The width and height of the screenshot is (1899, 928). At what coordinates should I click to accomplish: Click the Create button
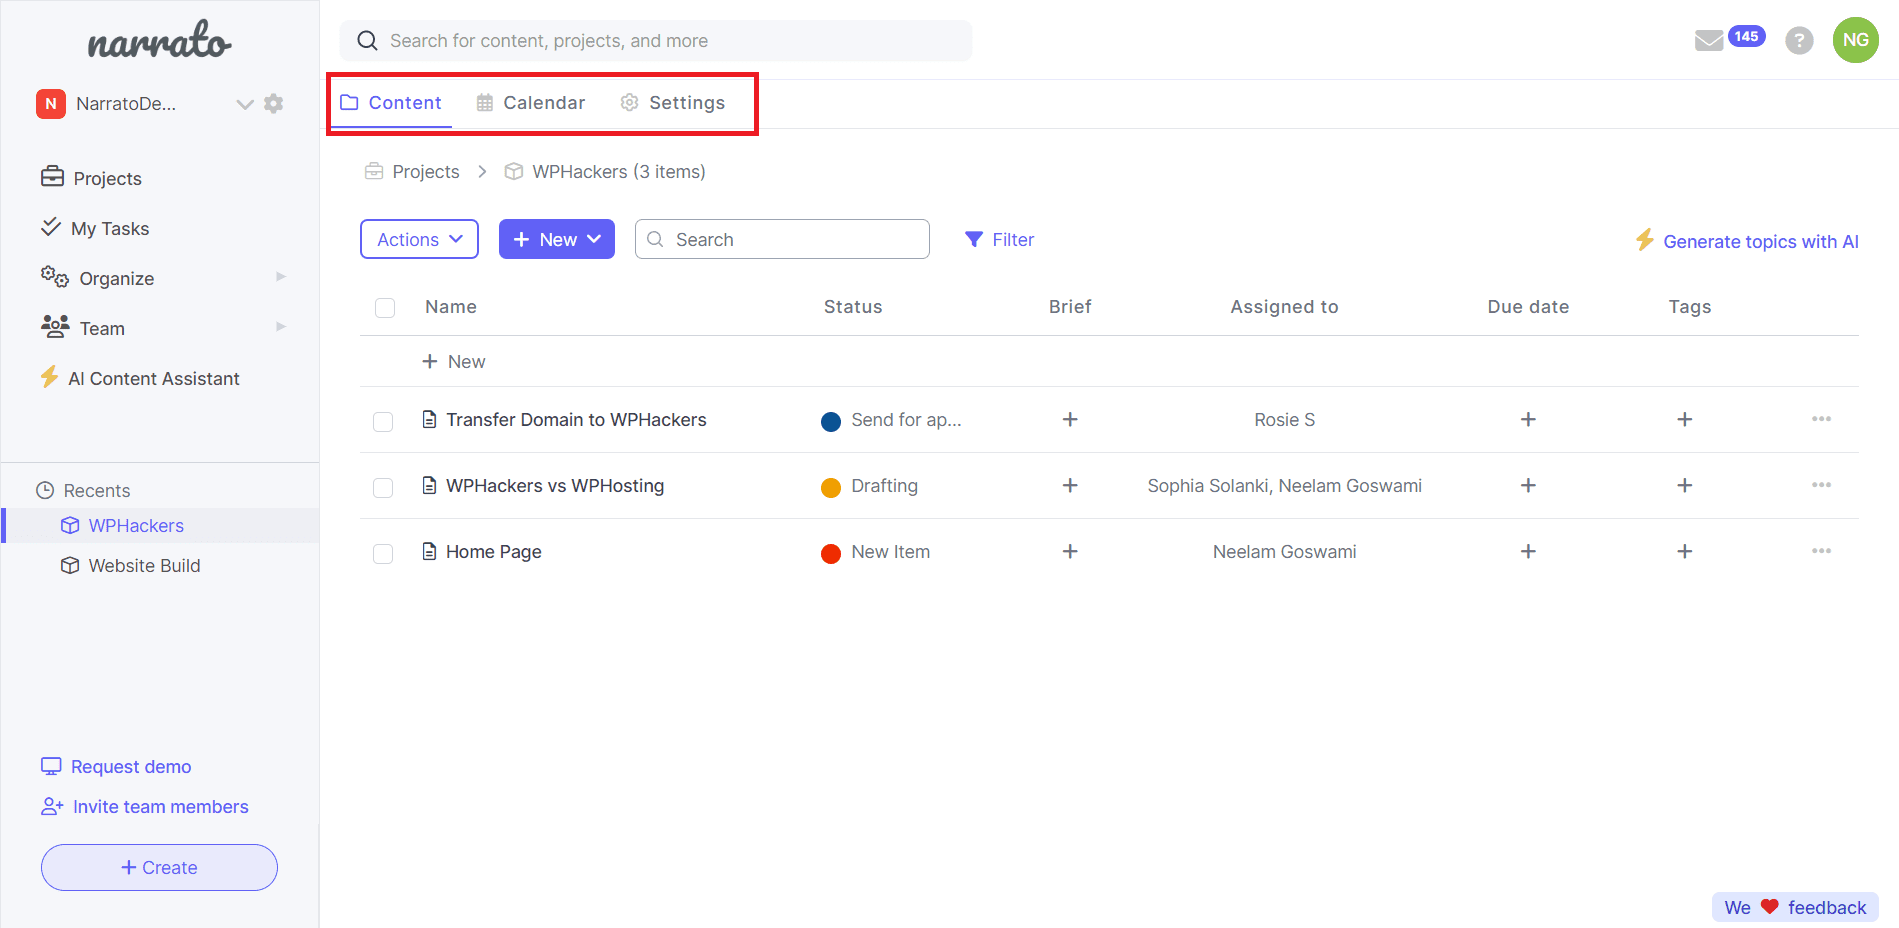pos(159,867)
